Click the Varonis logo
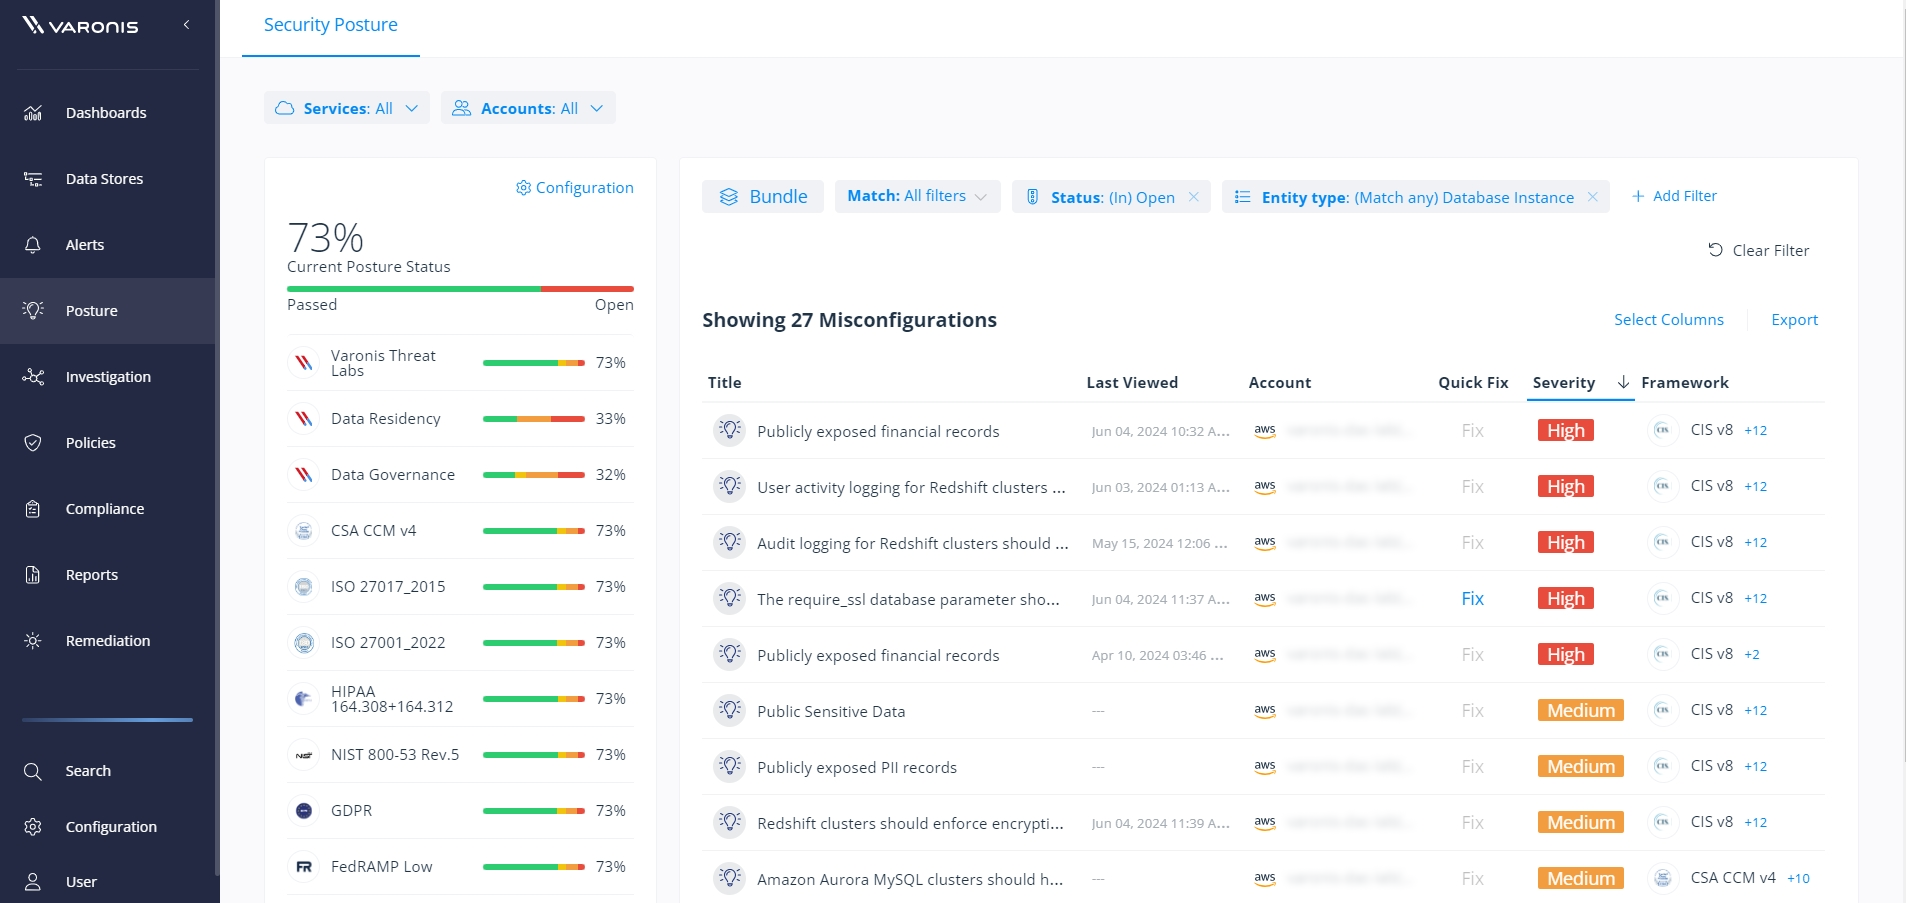This screenshot has width=1906, height=903. point(81,26)
